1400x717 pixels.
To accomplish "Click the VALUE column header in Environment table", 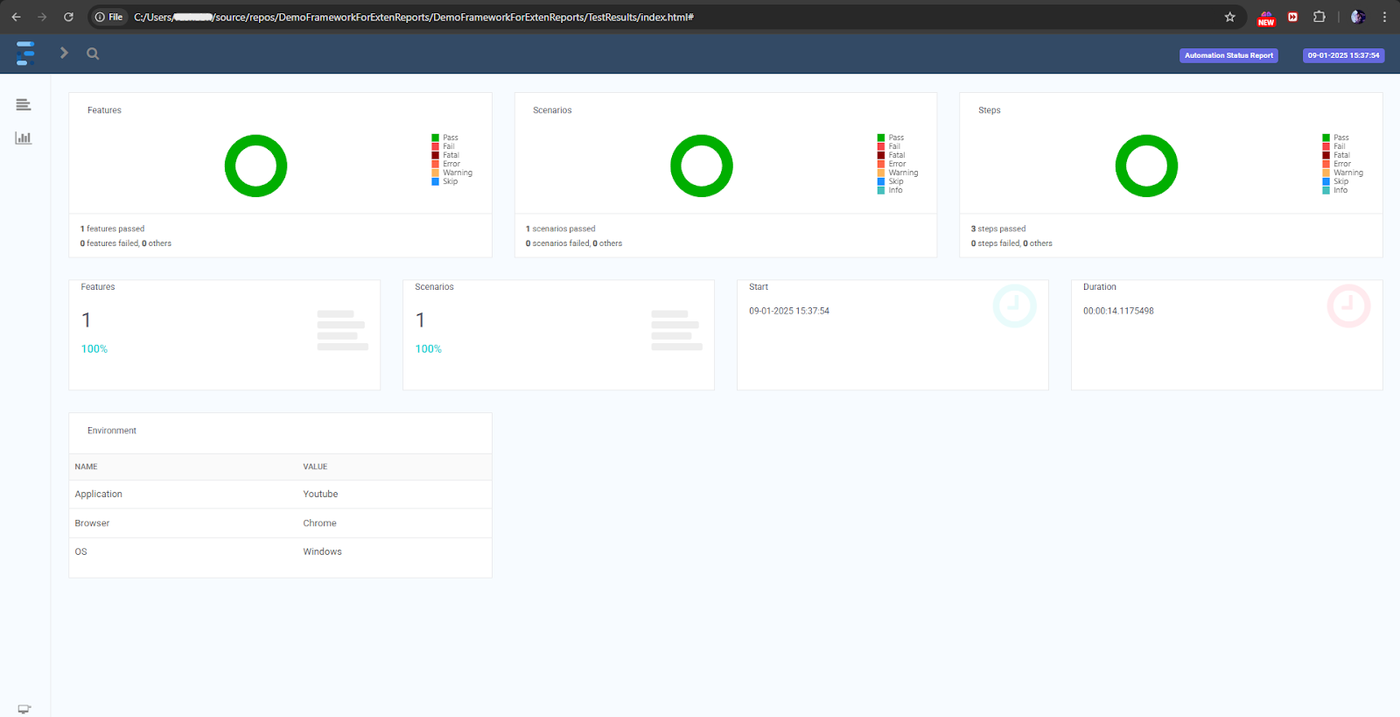I will (x=315, y=467).
